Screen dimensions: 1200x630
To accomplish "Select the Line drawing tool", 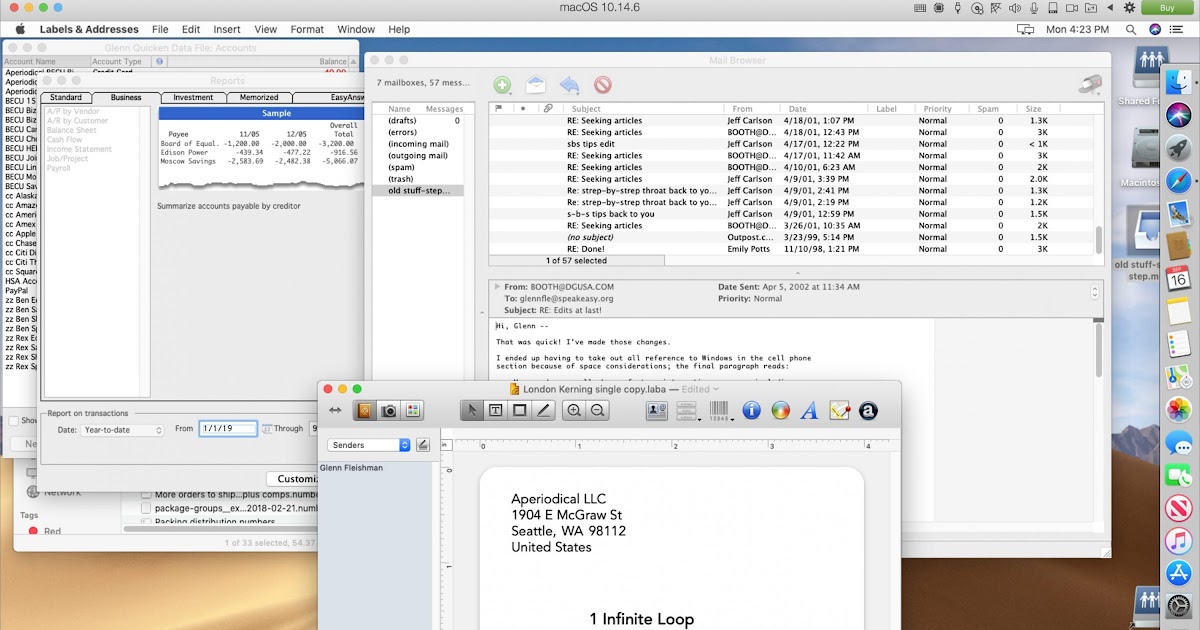I will (543, 410).
